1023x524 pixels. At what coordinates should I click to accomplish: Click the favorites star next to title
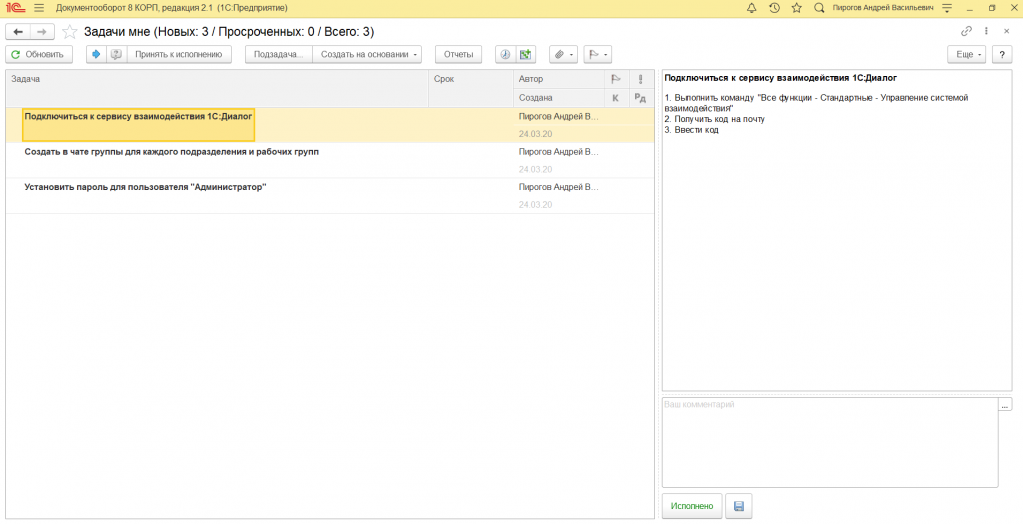tap(69, 32)
